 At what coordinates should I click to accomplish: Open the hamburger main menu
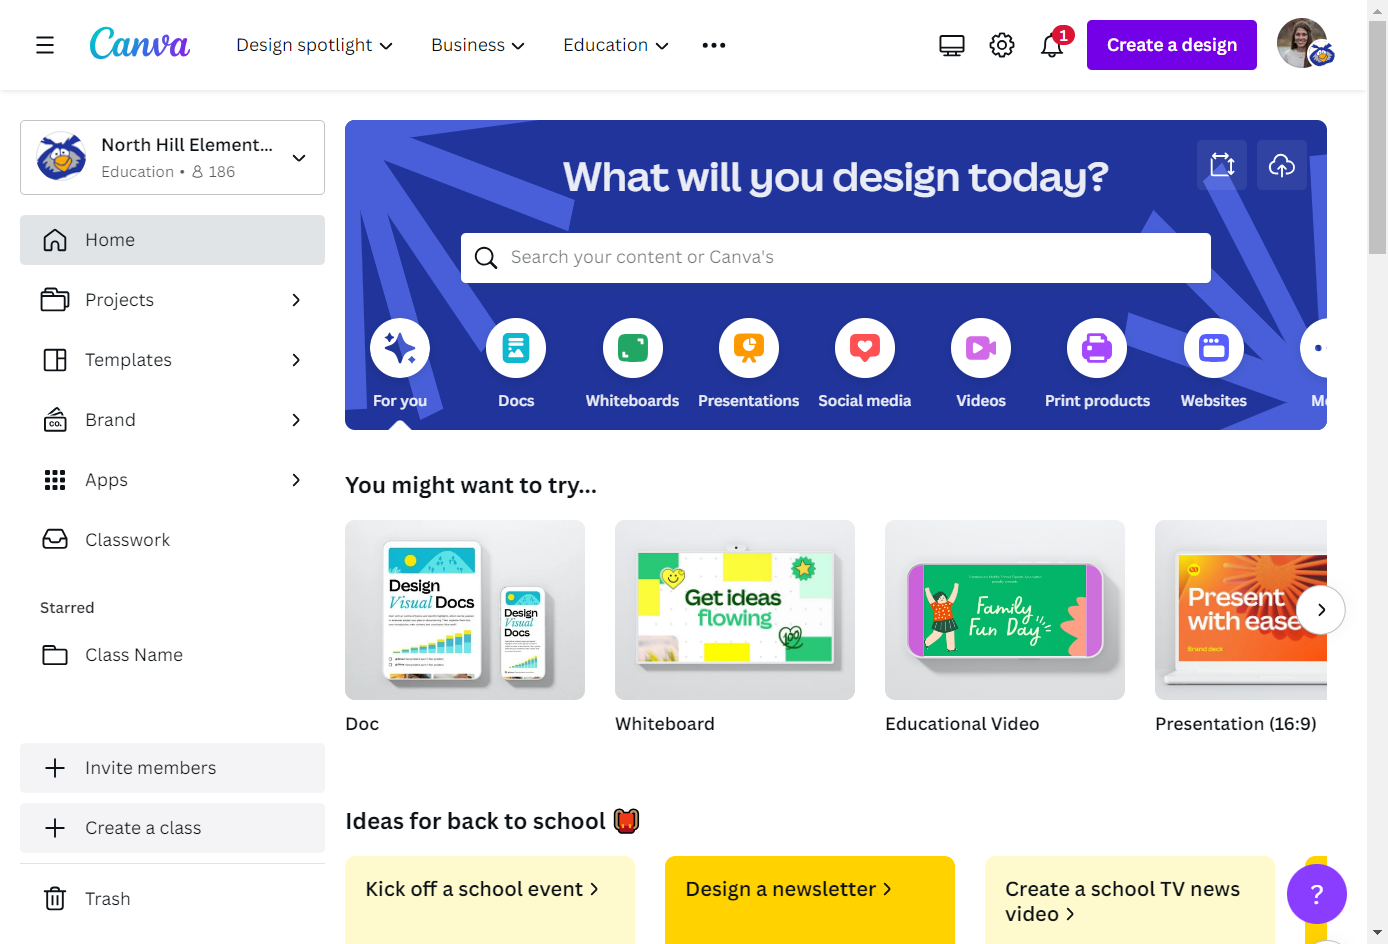point(45,45)
